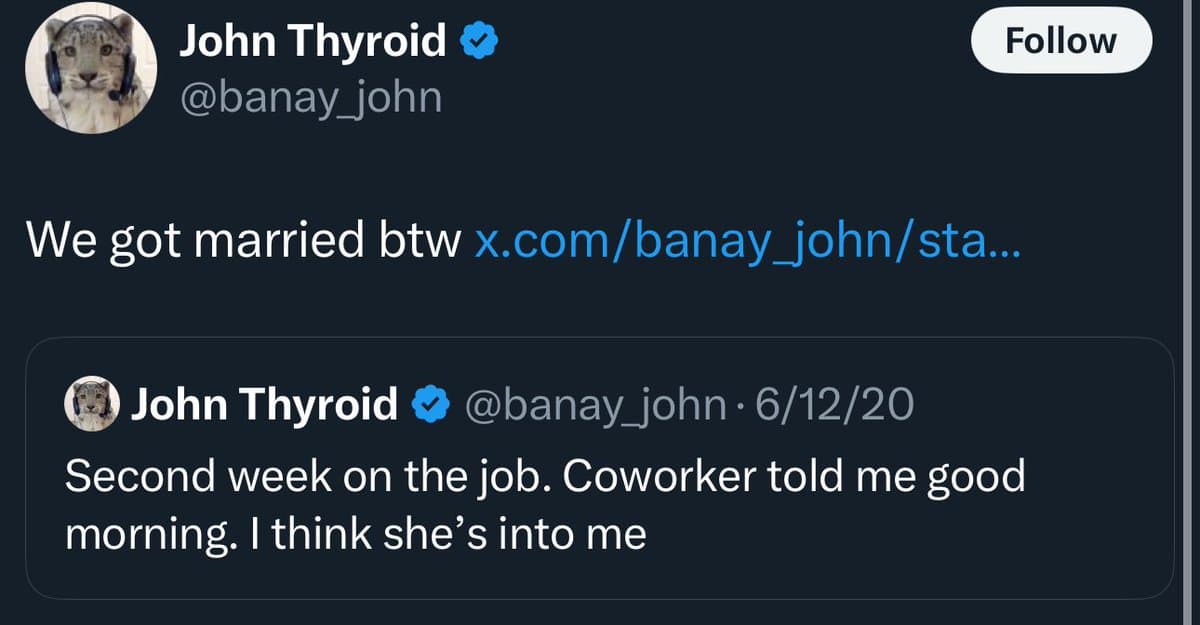Click the scrollbar on the right edge

(x=1187, y=300)
